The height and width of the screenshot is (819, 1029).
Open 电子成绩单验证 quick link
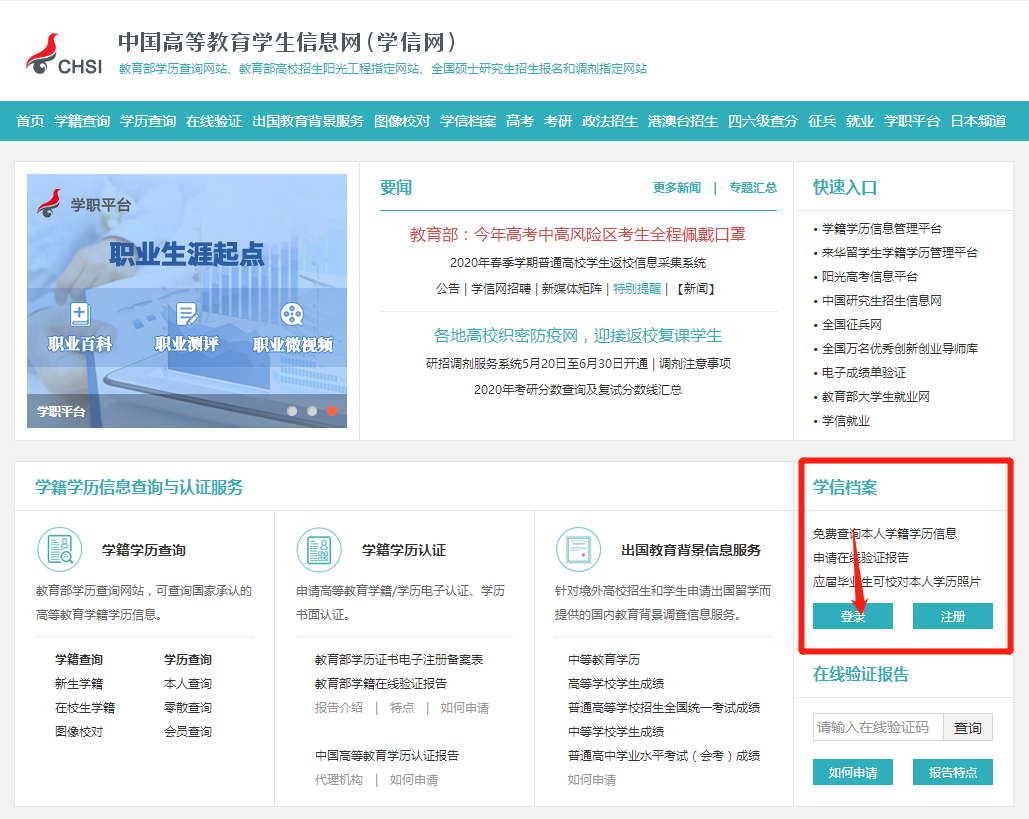click(864, 373)
